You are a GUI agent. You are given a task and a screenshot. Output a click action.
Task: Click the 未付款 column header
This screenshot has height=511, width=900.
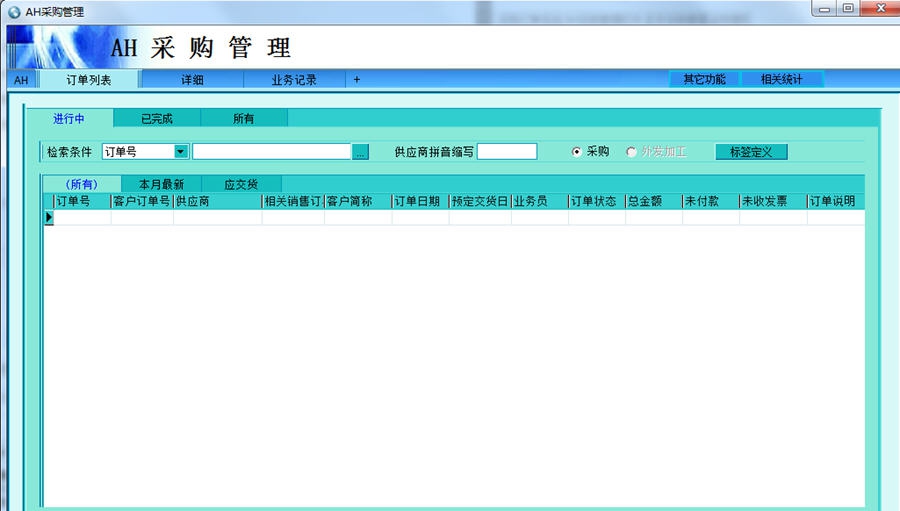click(710, 202)
